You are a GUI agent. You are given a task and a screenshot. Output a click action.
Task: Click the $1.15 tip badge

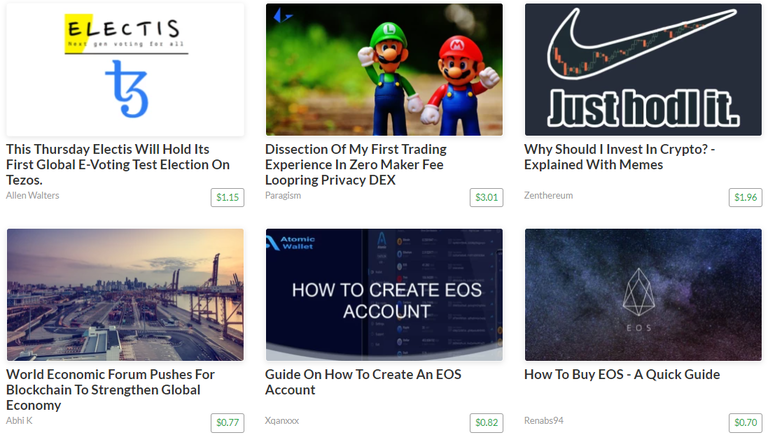click(x=227, y=197)
